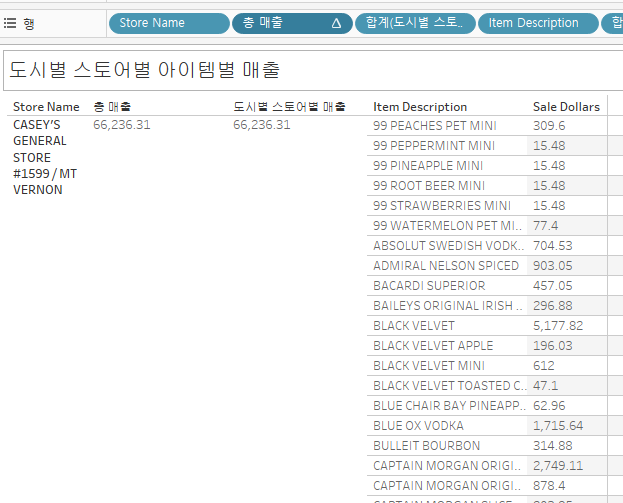The width and height of the screenshot is (623, 503).
Task: Click the Item Description column header
Action: click(x=420, y=107)
